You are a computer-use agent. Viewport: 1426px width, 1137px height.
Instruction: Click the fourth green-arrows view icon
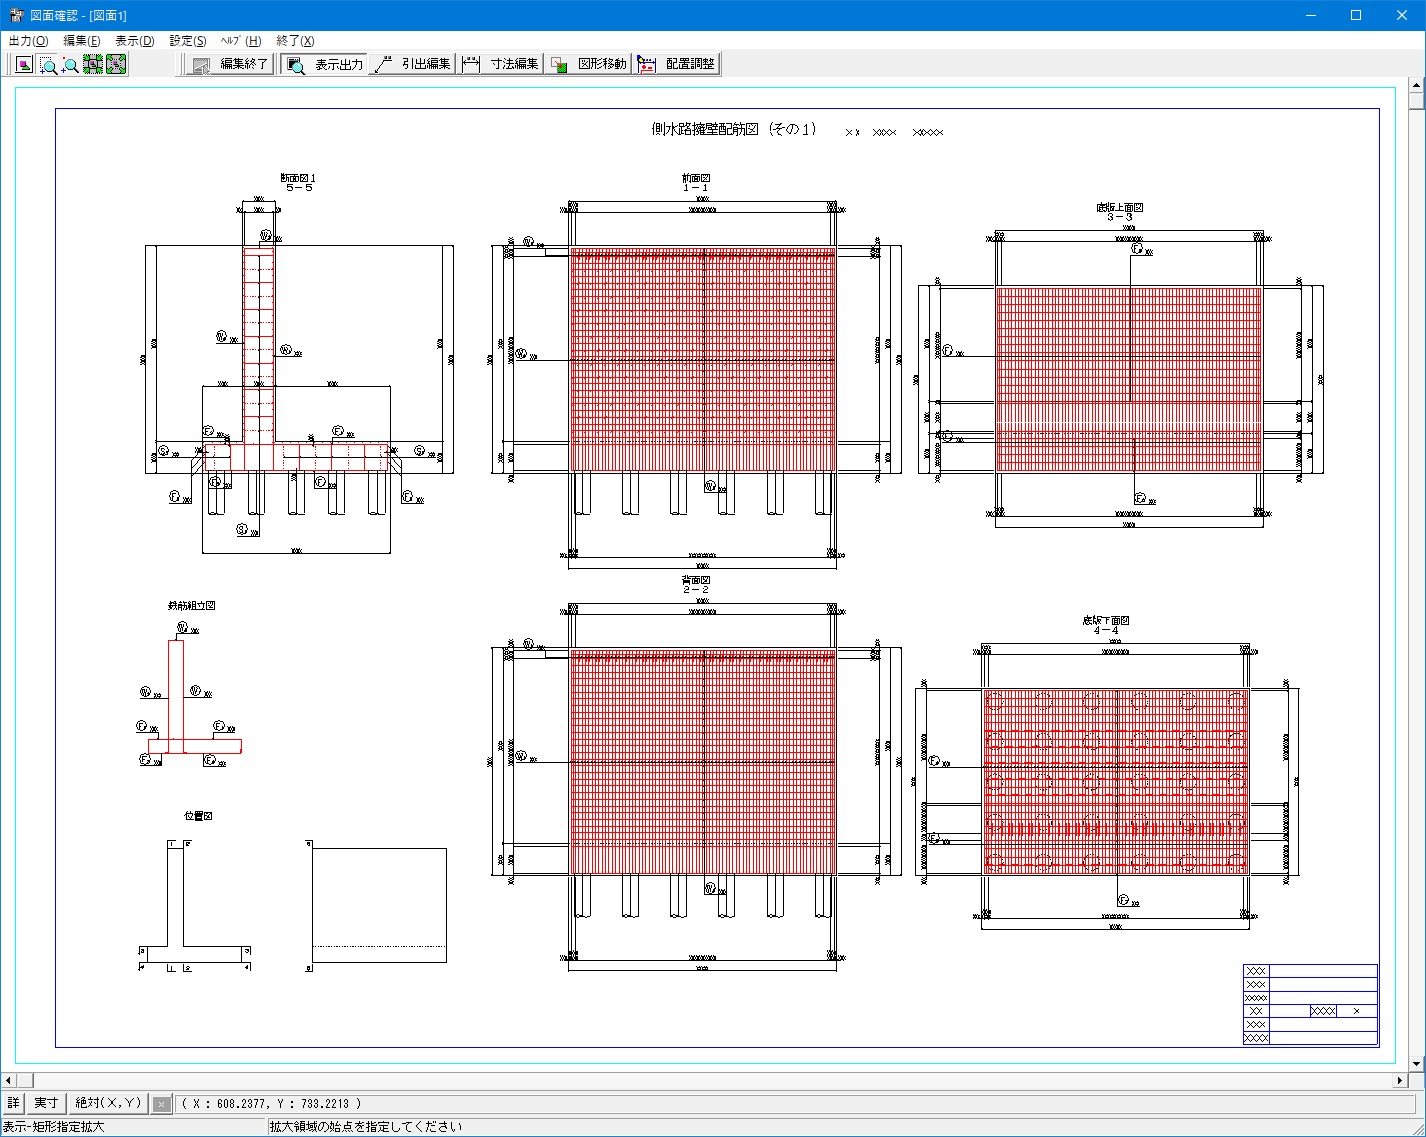(93, 65)
